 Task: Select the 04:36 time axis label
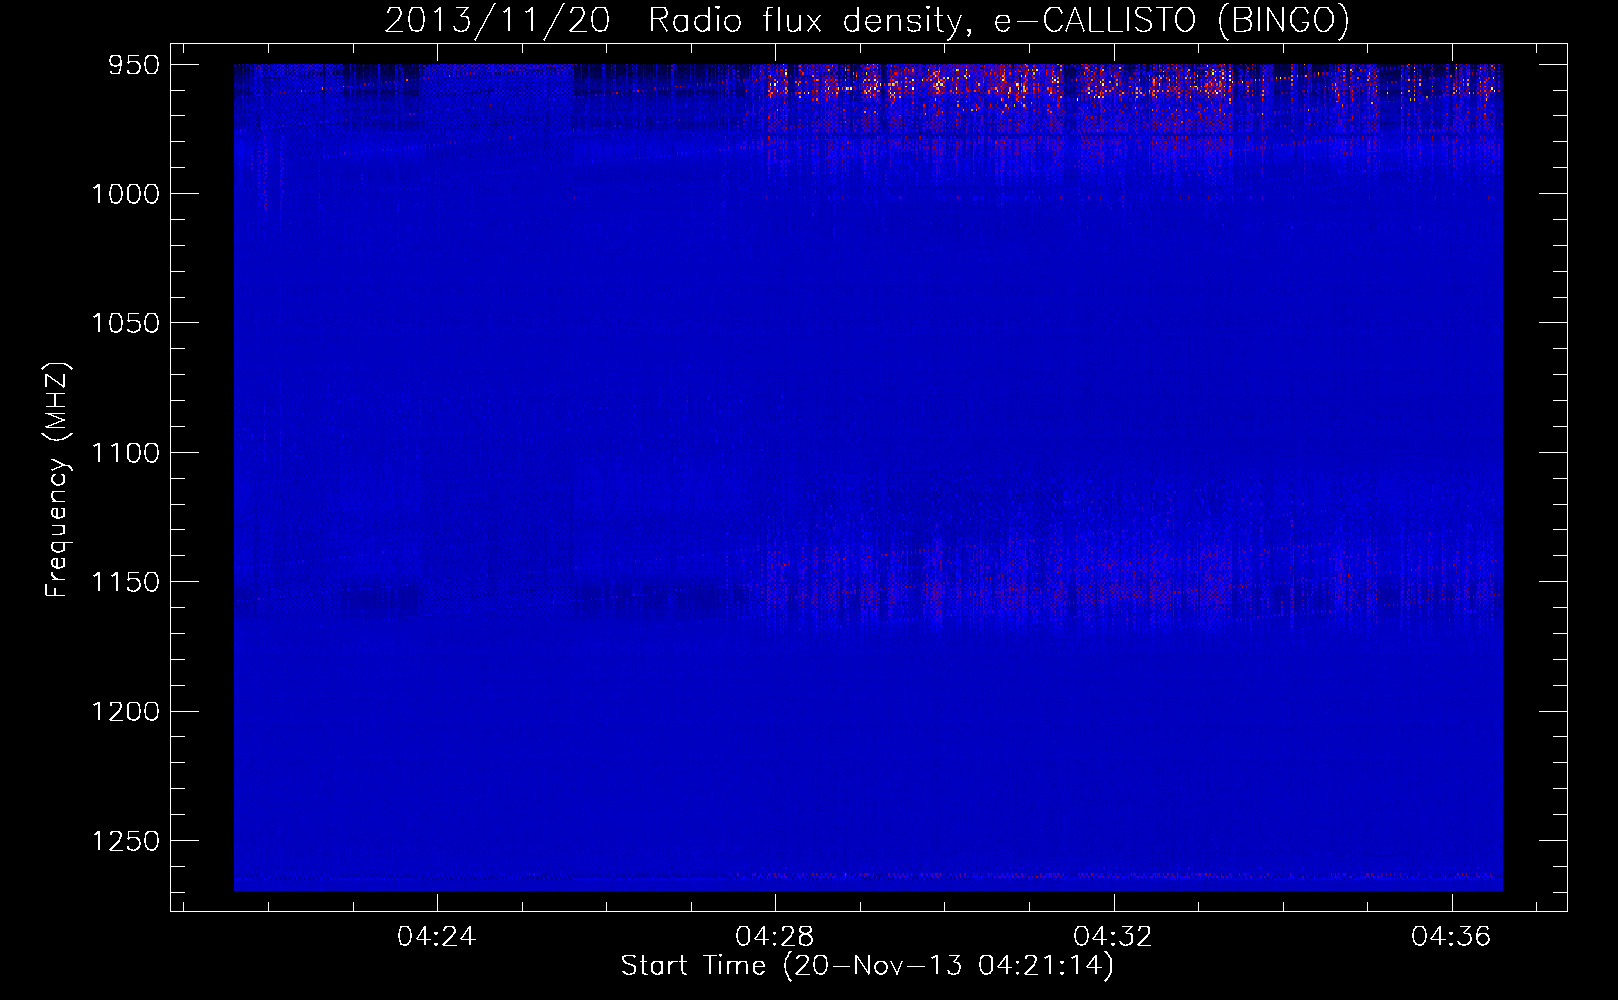pos(1451,936)
